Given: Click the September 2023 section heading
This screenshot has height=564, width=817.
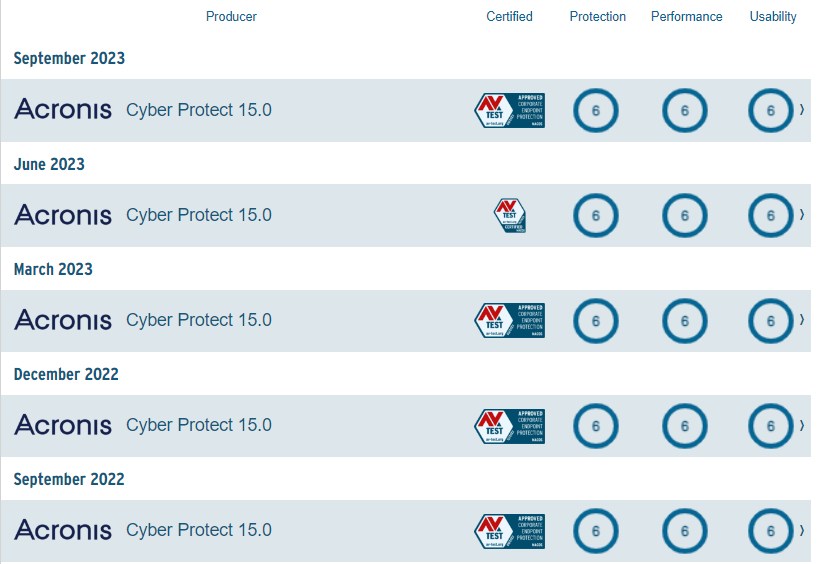Looking at the screenshot, I should click(x=69, y=58).
